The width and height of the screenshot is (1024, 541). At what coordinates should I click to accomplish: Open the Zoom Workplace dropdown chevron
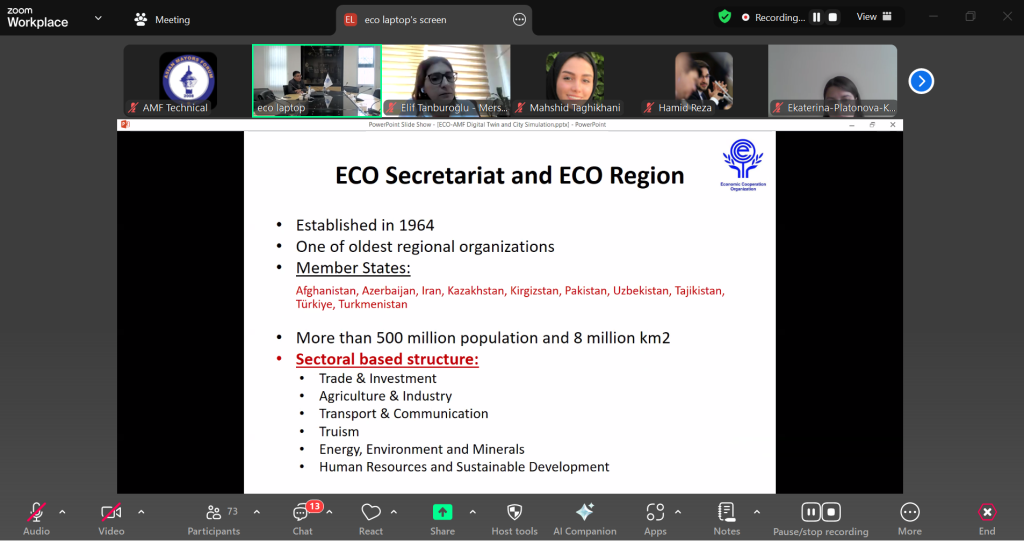click(98, 19)
